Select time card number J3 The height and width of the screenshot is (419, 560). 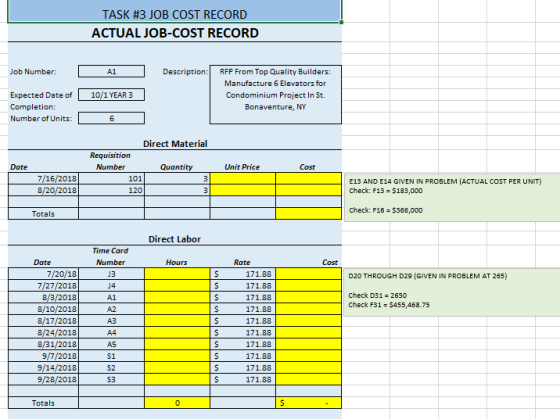(111, 274)
